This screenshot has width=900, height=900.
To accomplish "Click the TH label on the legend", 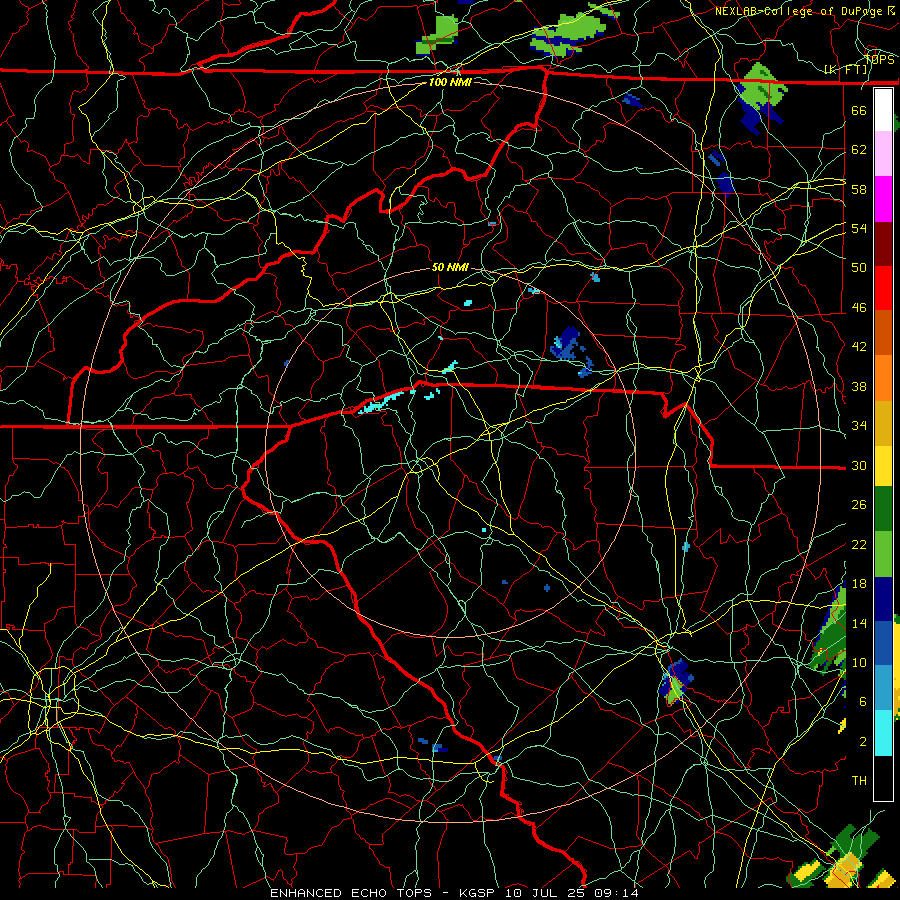I will coord(859,780).
